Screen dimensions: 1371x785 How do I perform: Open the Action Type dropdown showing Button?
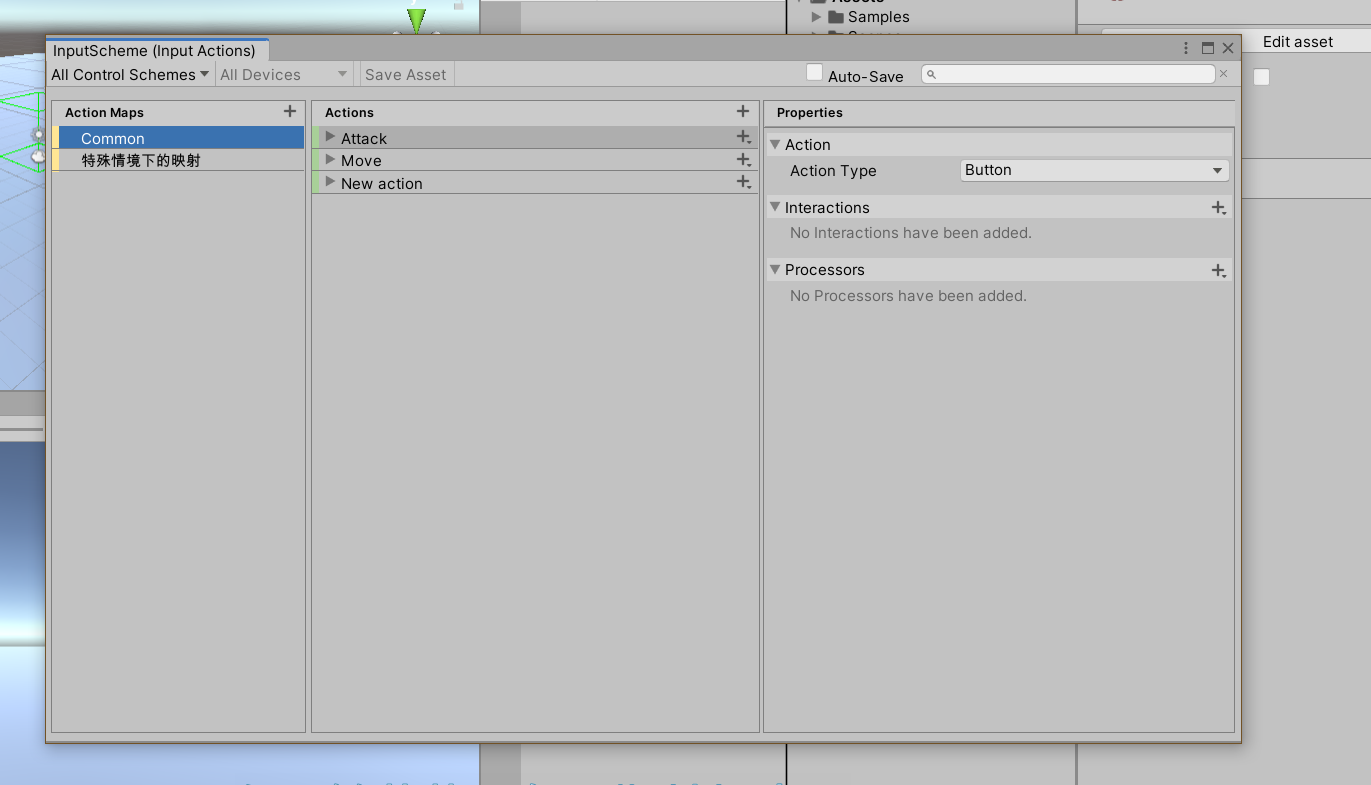tap(1093, 170)
